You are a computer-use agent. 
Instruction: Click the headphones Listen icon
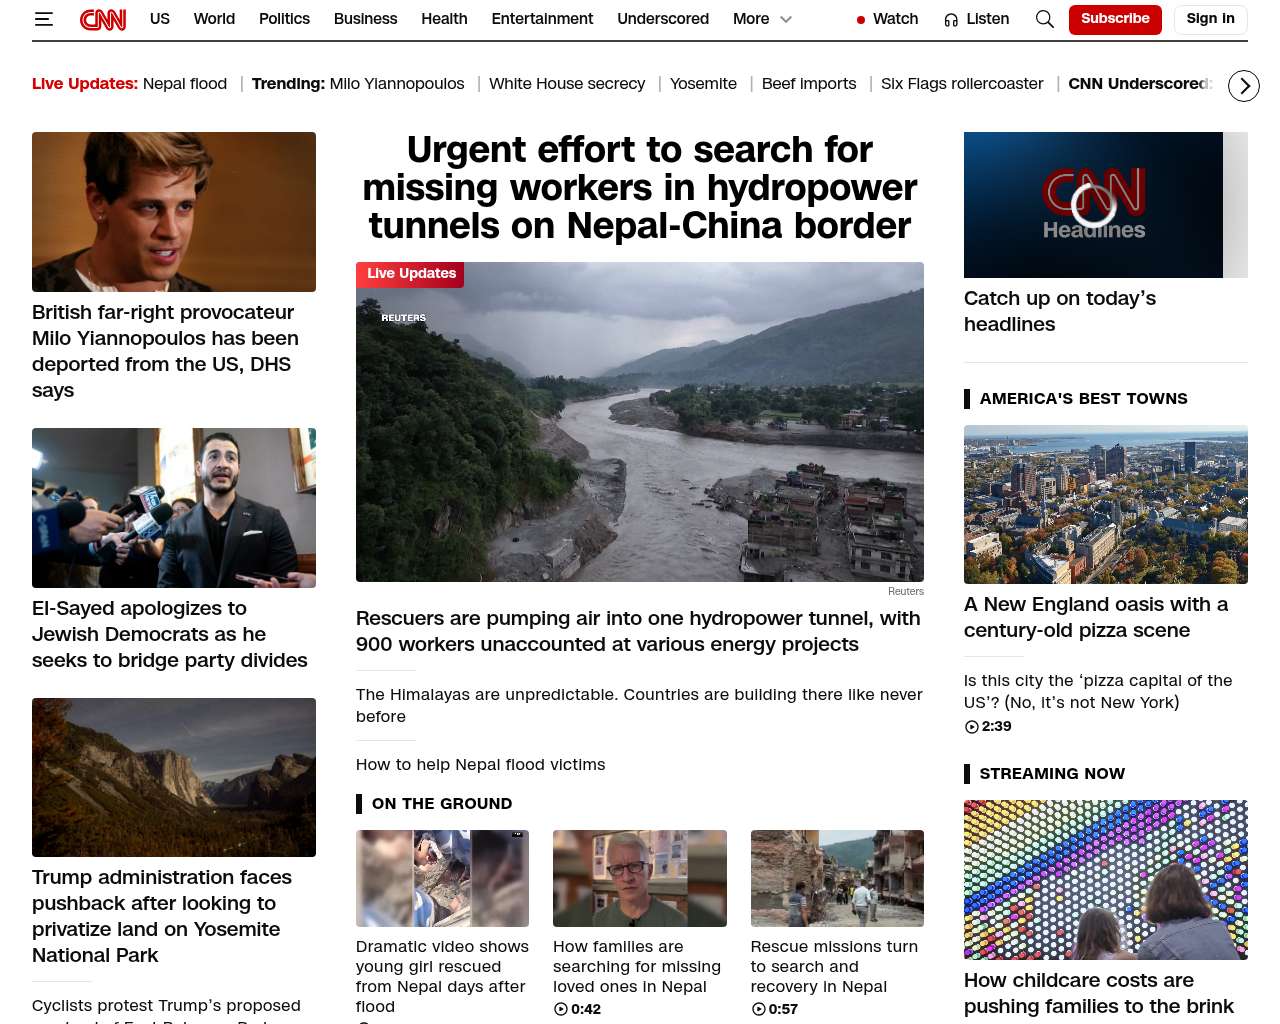pyautogui.click(x=951, y=19)
